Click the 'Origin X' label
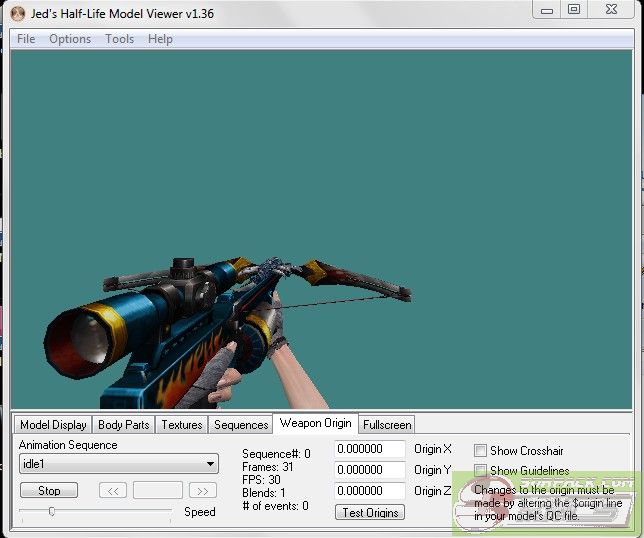The width and height of the screenshot is (644, 538). click(x=432, y=449)
